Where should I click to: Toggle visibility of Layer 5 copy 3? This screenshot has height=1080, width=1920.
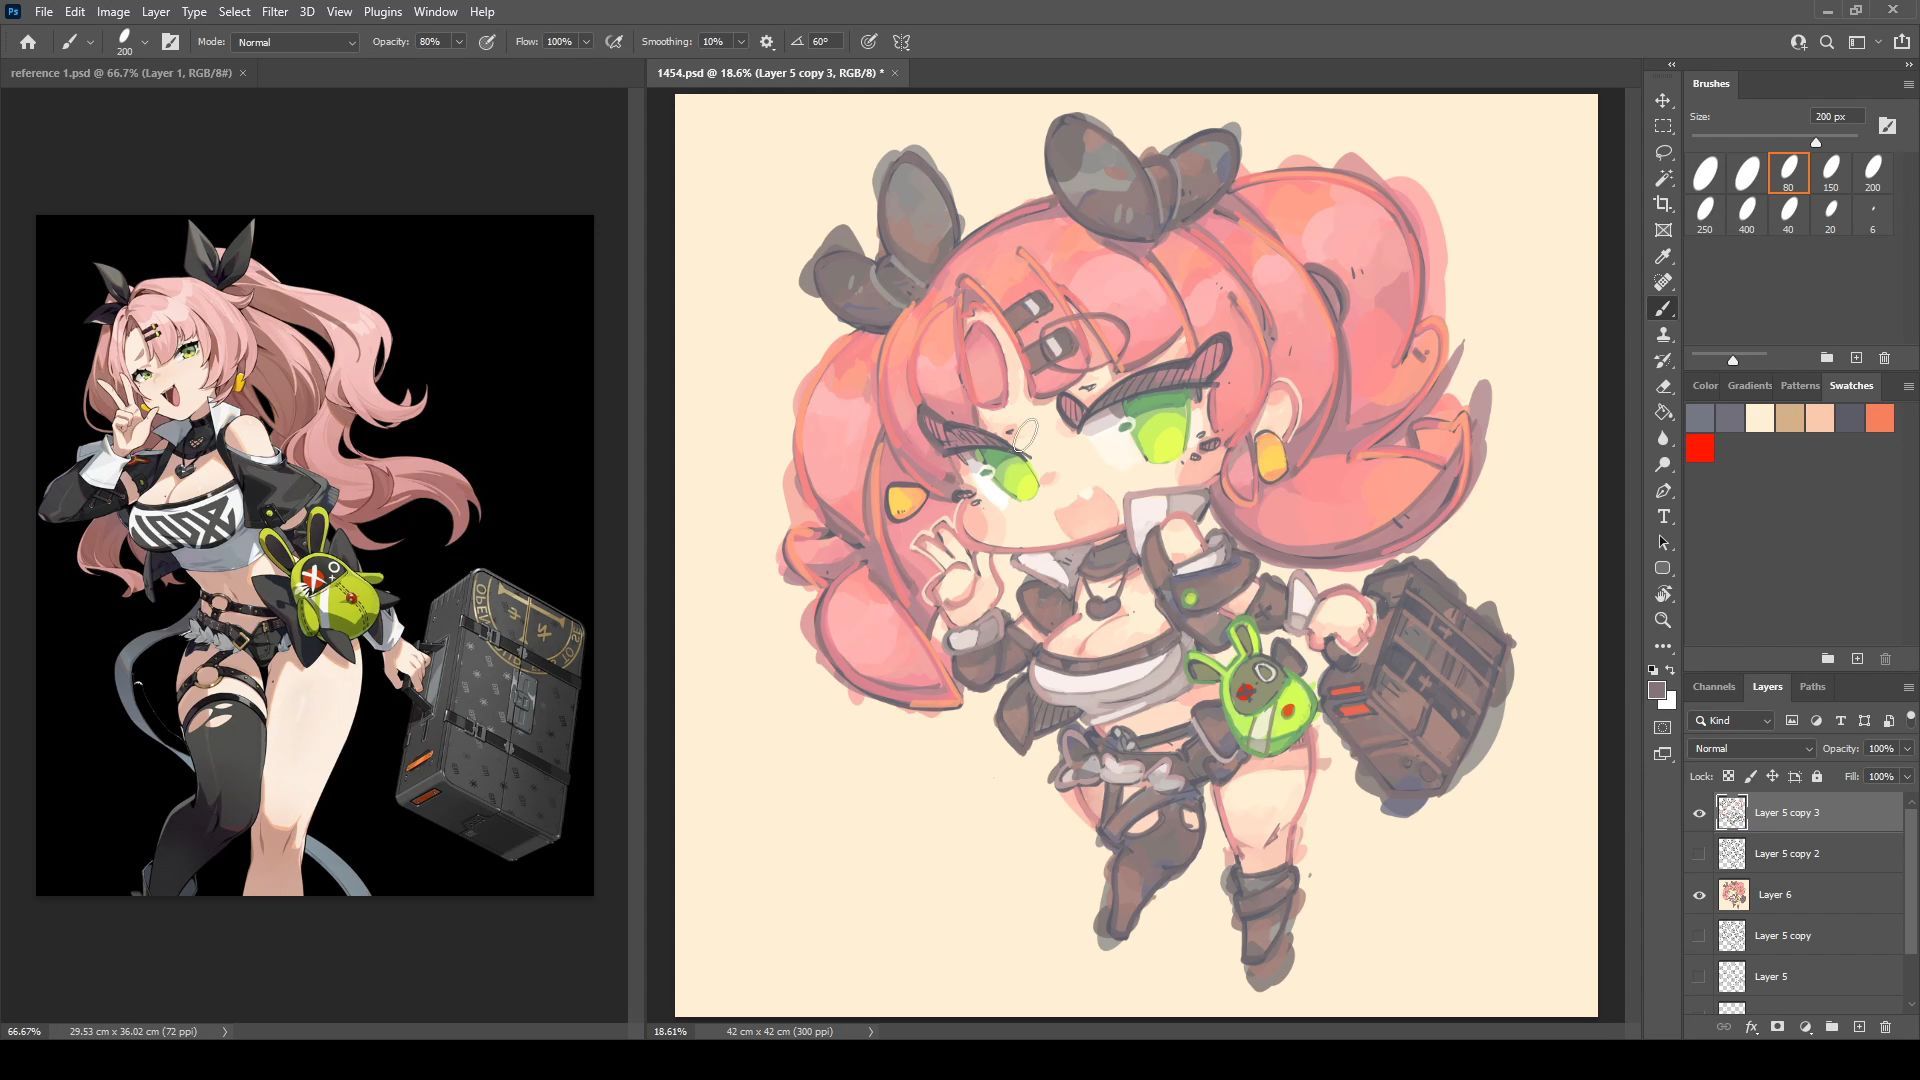1699,813
